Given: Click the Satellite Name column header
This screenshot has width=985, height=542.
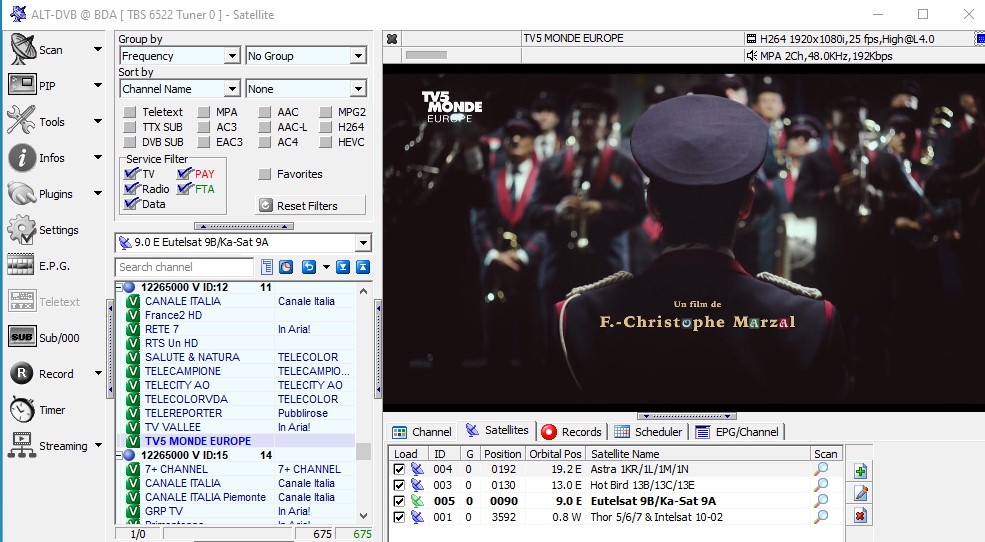Looking at the screenshot, I should click(x=698, y=454).
